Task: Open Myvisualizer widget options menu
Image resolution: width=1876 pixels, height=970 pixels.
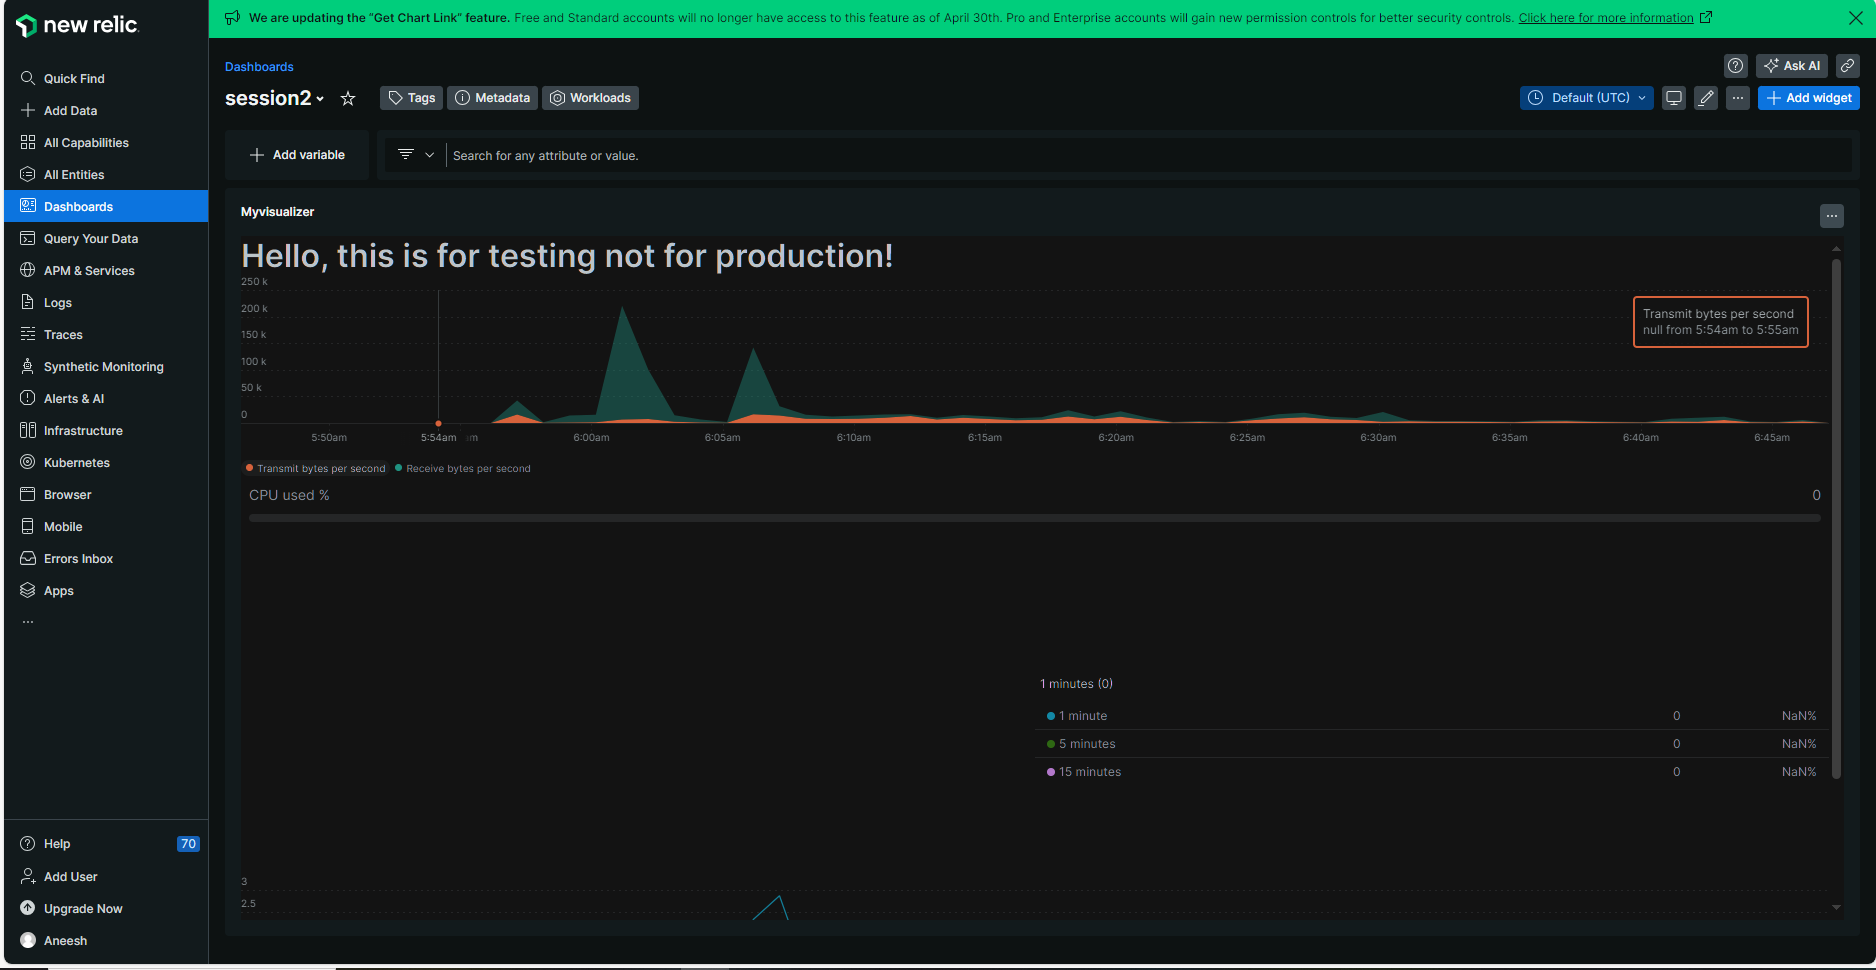Action: click(x=1831, y=216)
